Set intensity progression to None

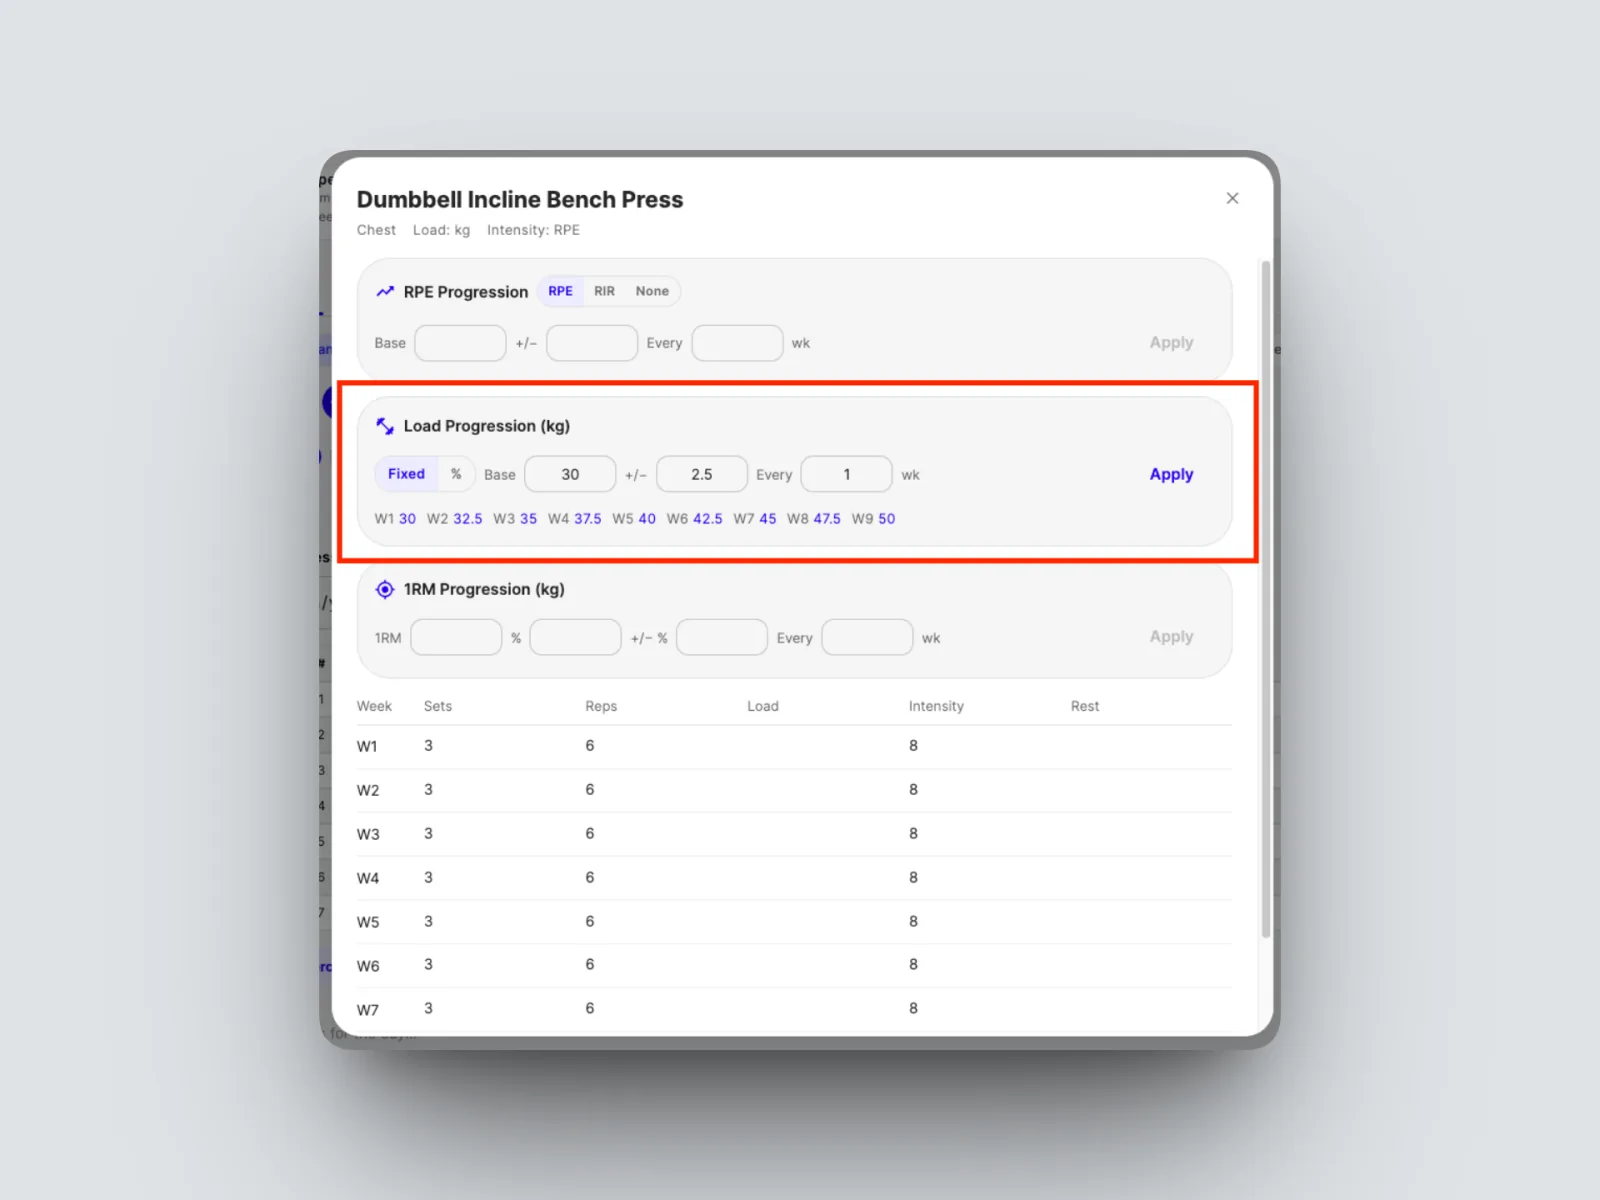(x=652, y=291)
